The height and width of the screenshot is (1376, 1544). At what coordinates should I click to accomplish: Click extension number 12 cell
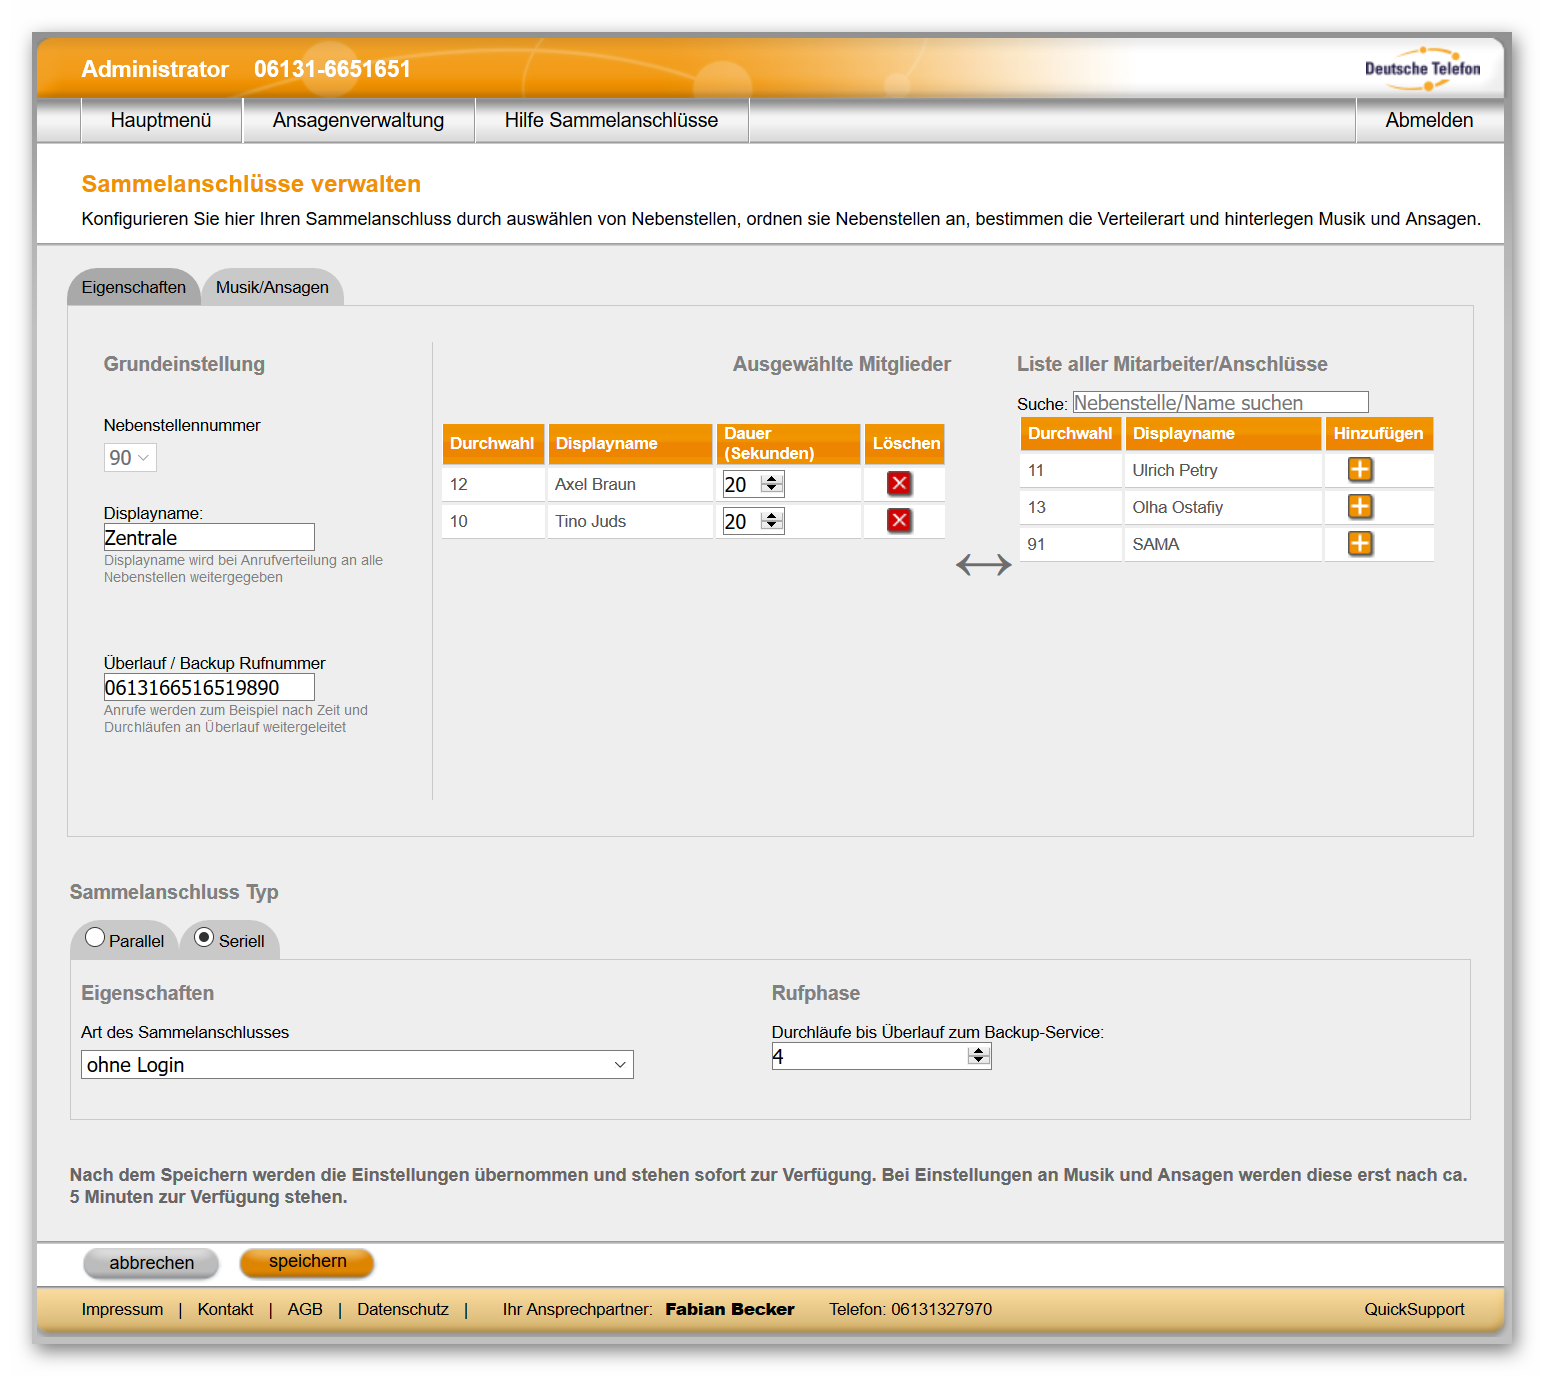point(493,484)
